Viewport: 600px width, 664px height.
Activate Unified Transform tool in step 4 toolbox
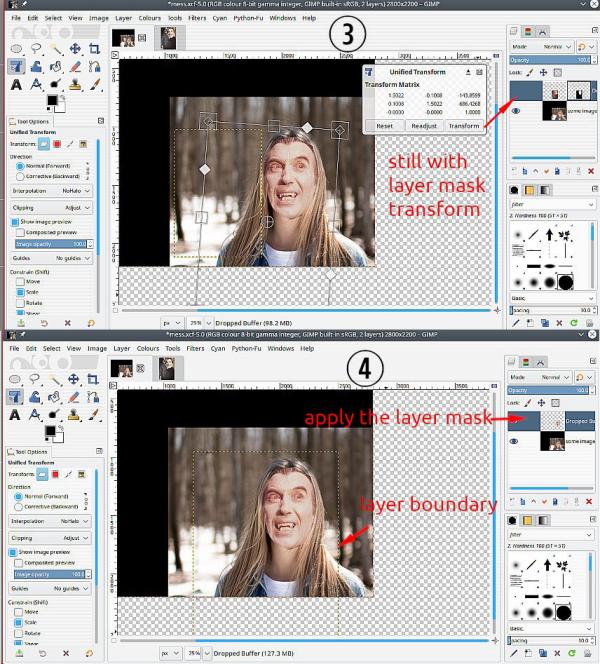[14, 397]
